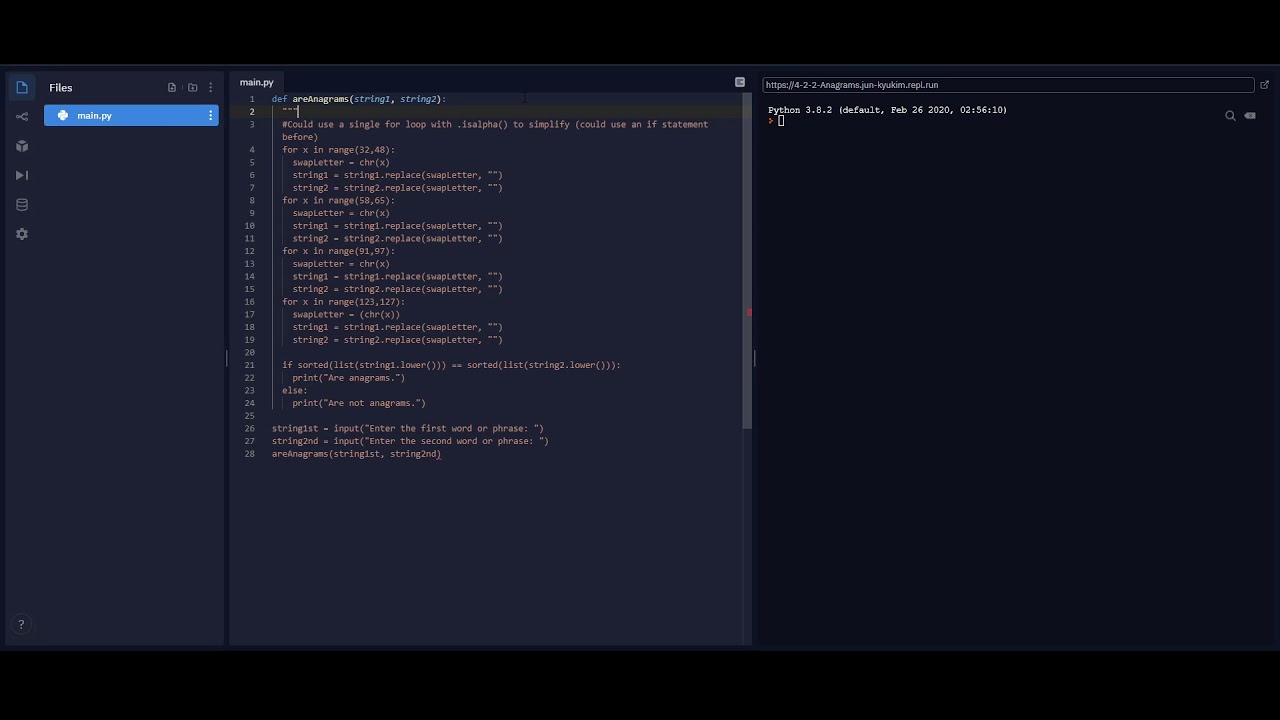This screenshot has width=1280, height=720.
Task: Click line number 20 in gutter
Action: point(250,353)
